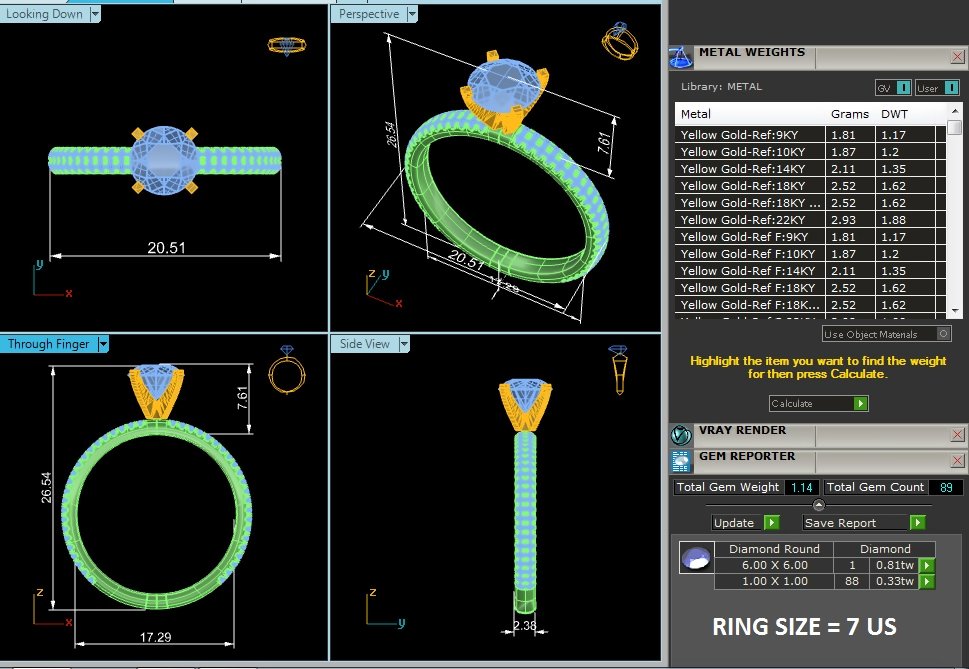Click Total Gem Weight value 1.14

(802, 487)
